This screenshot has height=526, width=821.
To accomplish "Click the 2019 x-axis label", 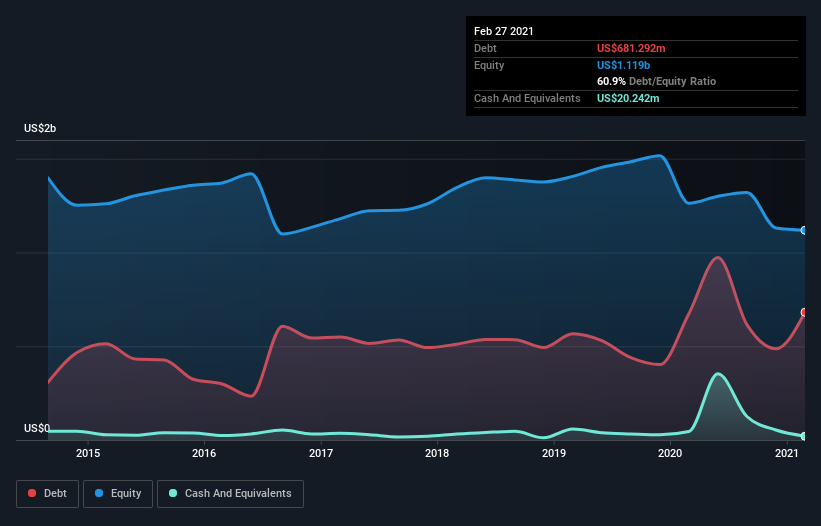I will (554, 453).
